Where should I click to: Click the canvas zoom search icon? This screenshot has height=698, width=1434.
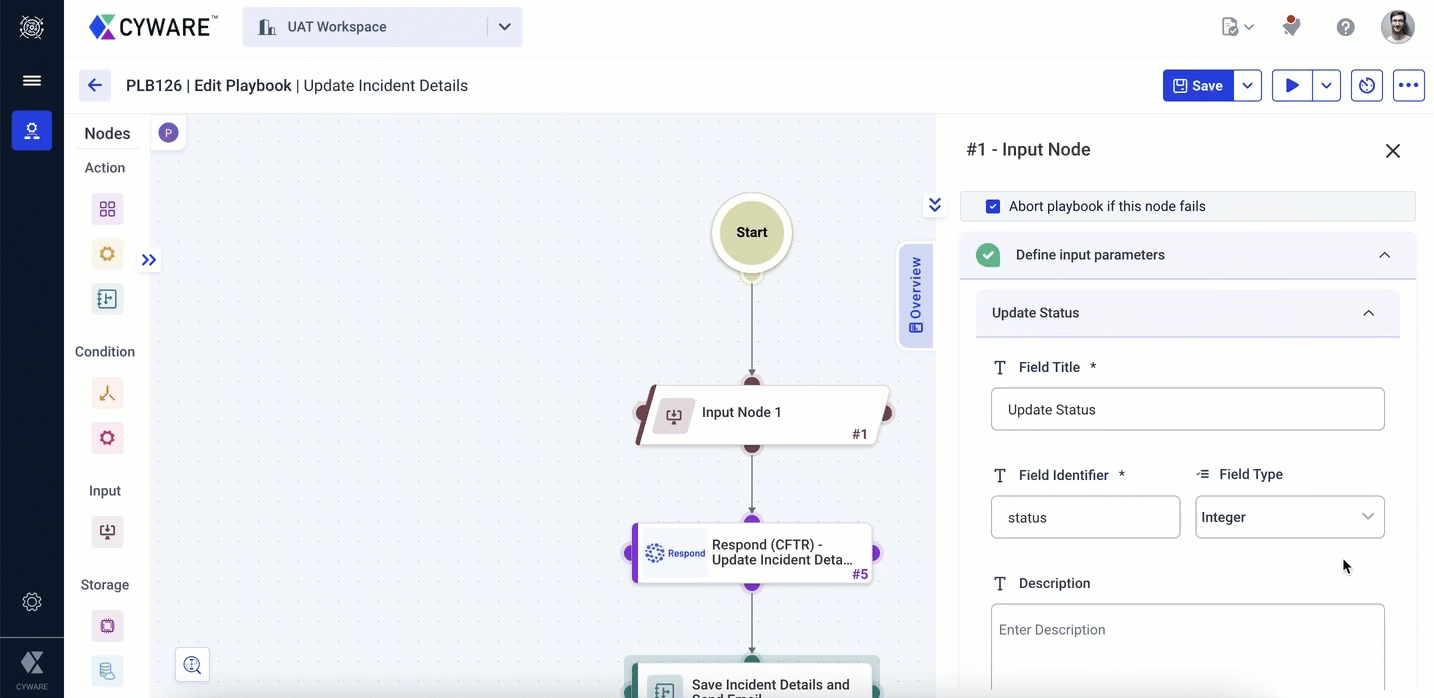tap(192, 665)
